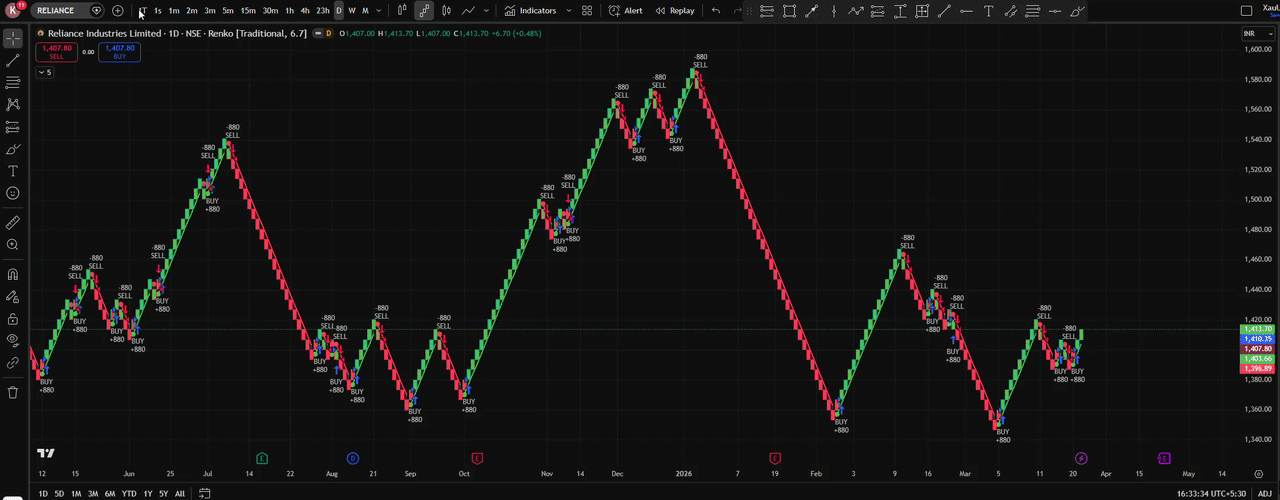Click the red 1,407.80 SELL button
Screen dimensions: 1280x500
coord(56,51)
